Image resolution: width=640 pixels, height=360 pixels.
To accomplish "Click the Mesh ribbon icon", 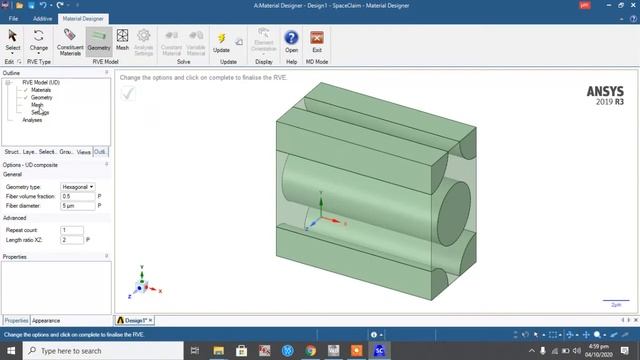I will [122, 36].
